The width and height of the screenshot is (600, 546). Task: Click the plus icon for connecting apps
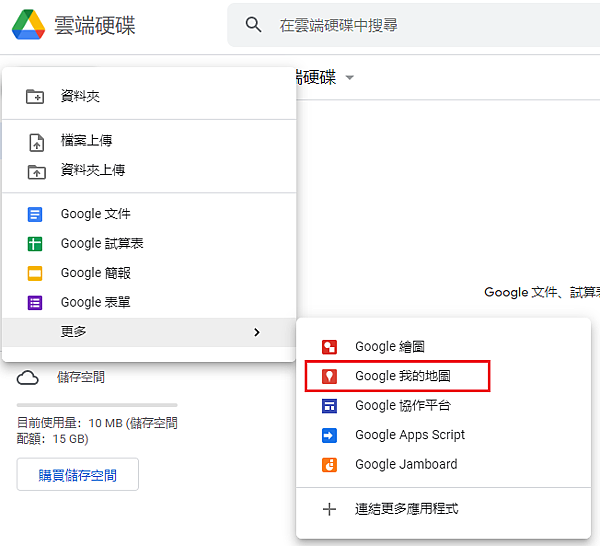(x=329, y=509)
